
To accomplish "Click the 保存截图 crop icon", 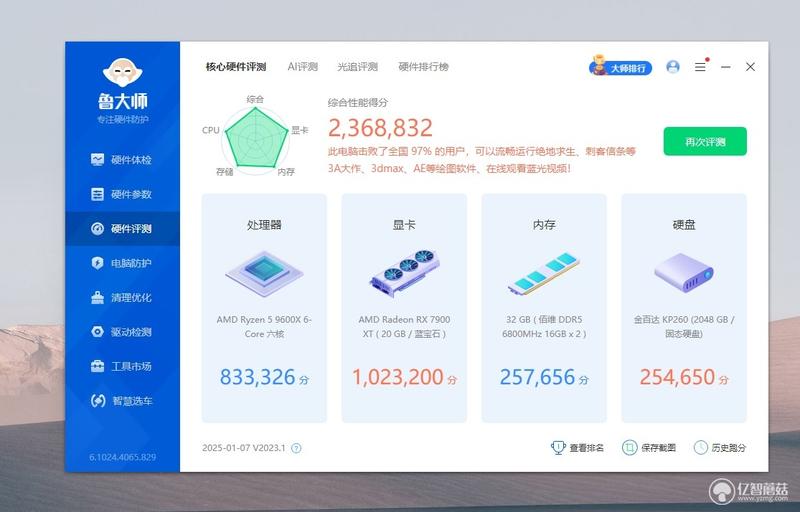I will click(x=630, y=448).
